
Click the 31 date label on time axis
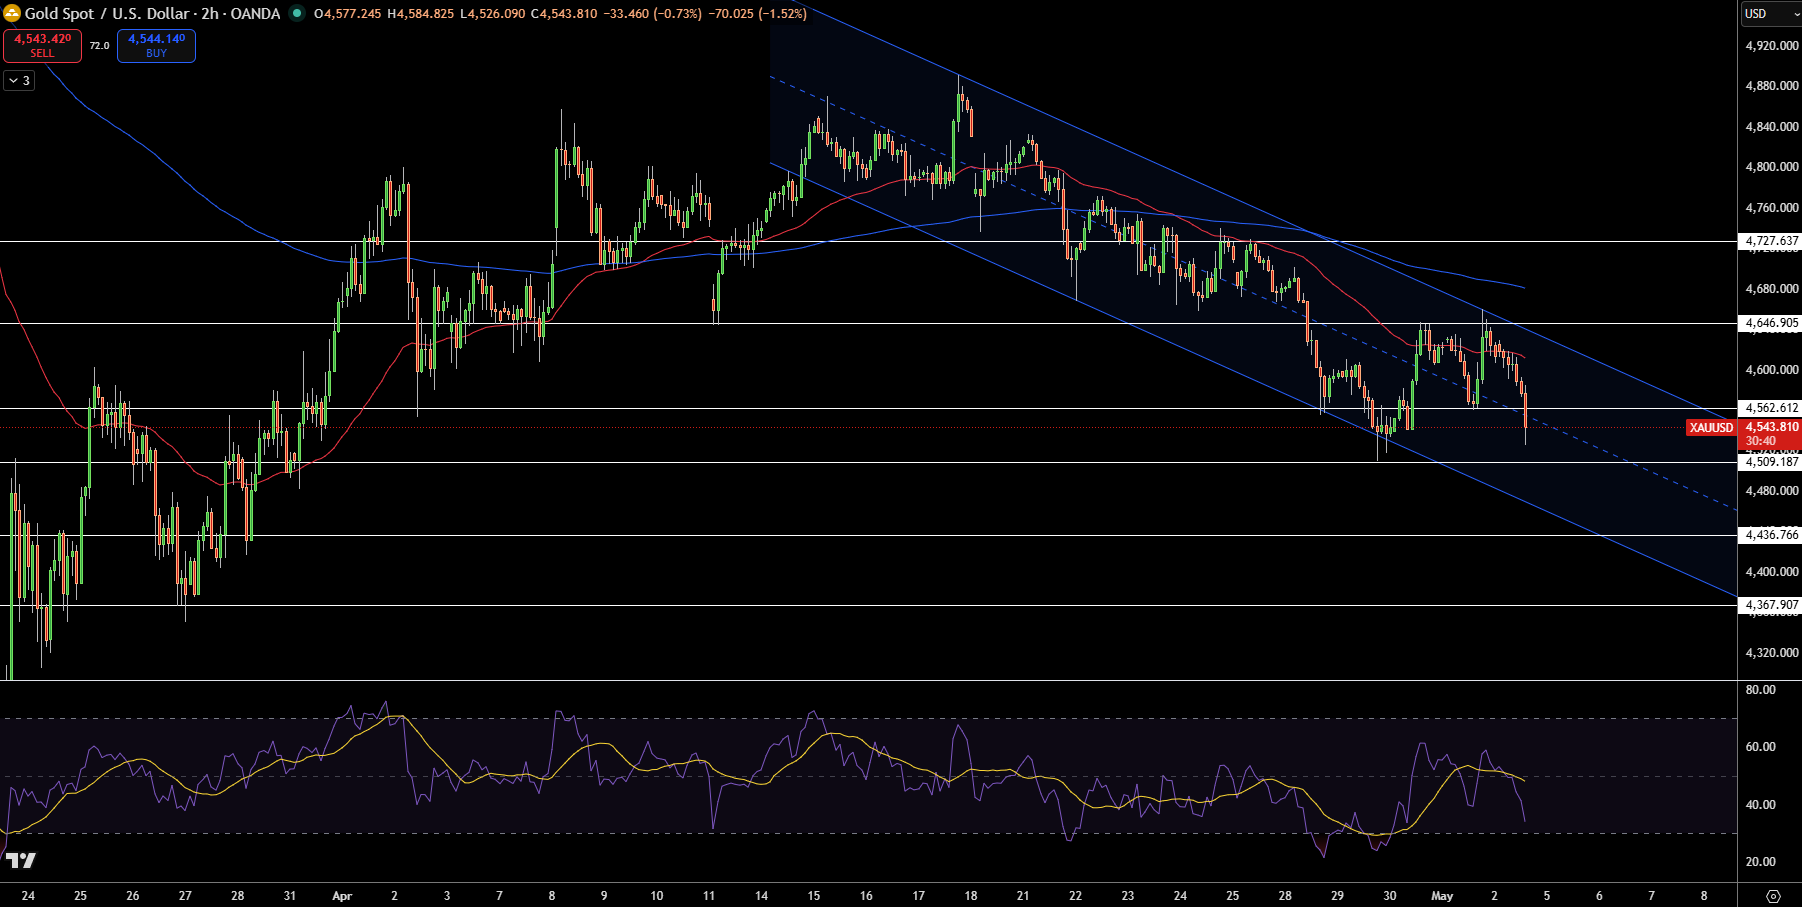click(x=290, y=896)
